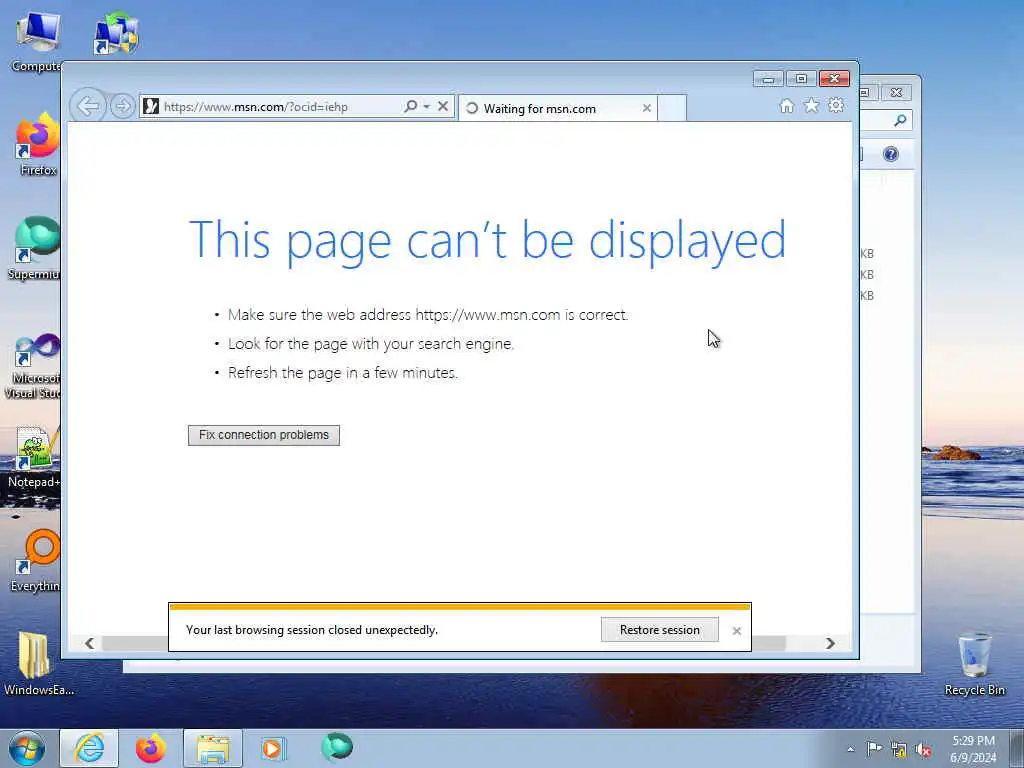Click 'Make sure the web address' bullet text
This screenshot has width=1024, height=768.
coord(428,315)
